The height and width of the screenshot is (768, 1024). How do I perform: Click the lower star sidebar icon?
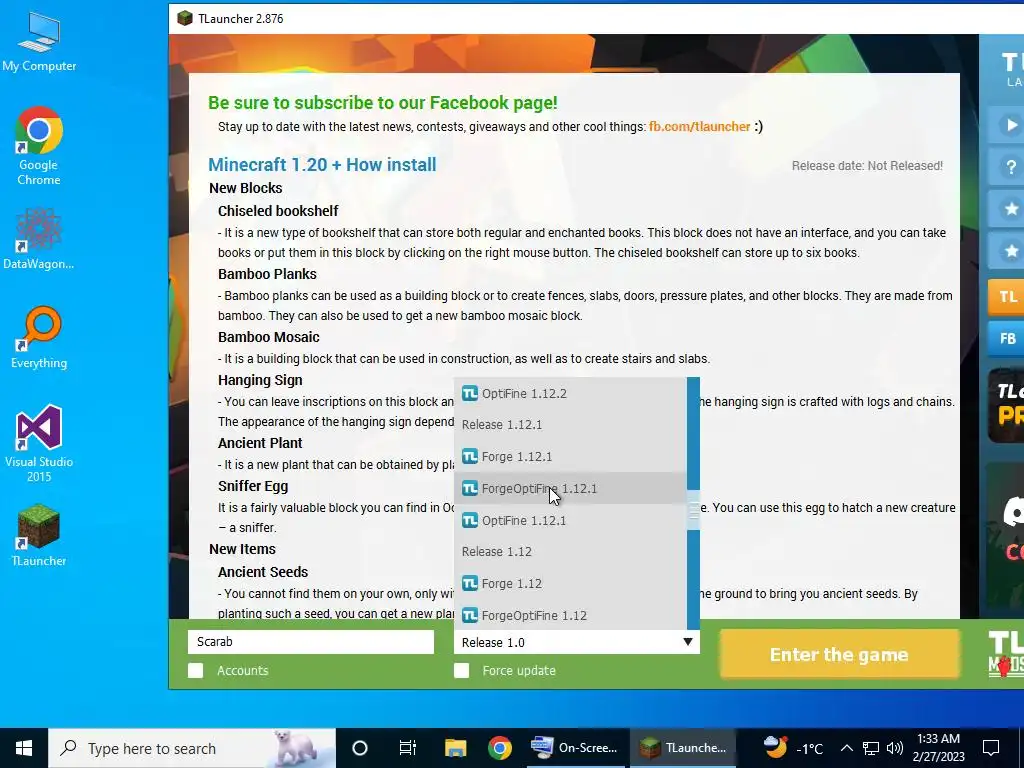point(1010,251)
